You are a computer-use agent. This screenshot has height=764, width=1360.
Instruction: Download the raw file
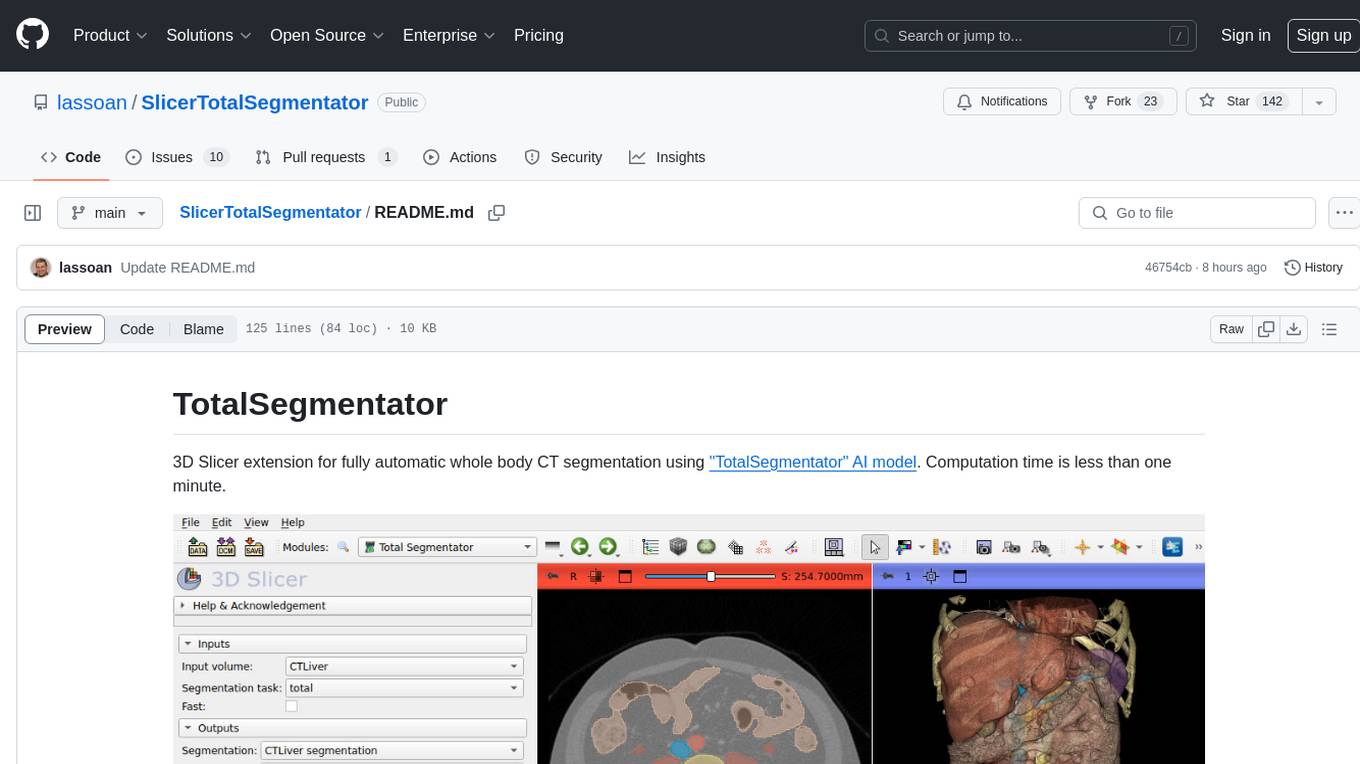[1293, 329]
